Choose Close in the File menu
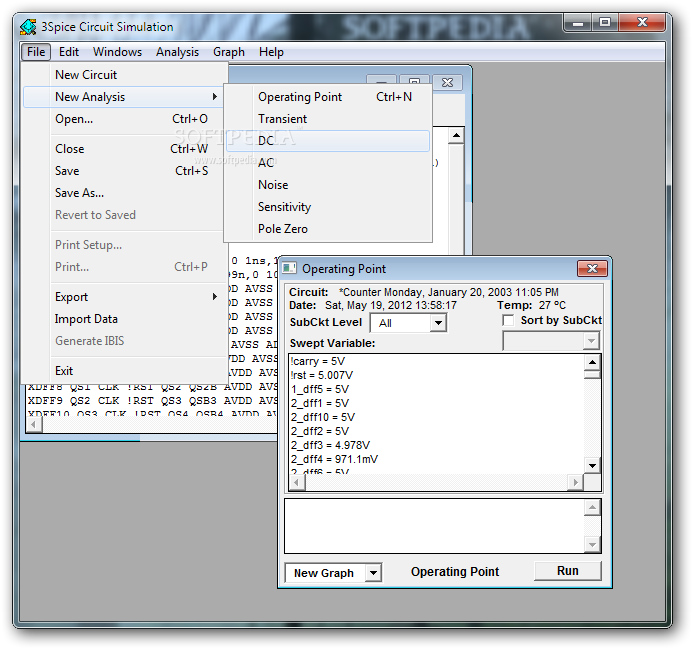The width and height of the screenshot is (693, 649). point(125,149)
